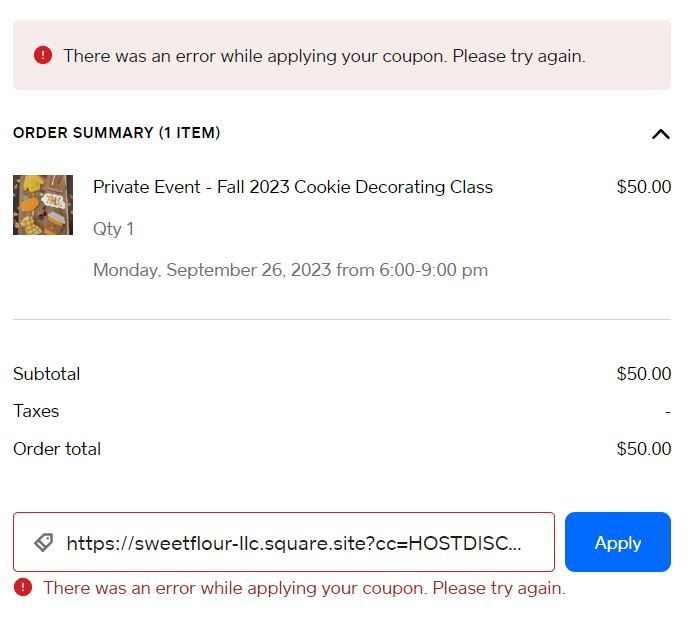The height and width of the screenshot is (637, 692).
Task: Click the Qty 1 text
Action: point(113,229)
